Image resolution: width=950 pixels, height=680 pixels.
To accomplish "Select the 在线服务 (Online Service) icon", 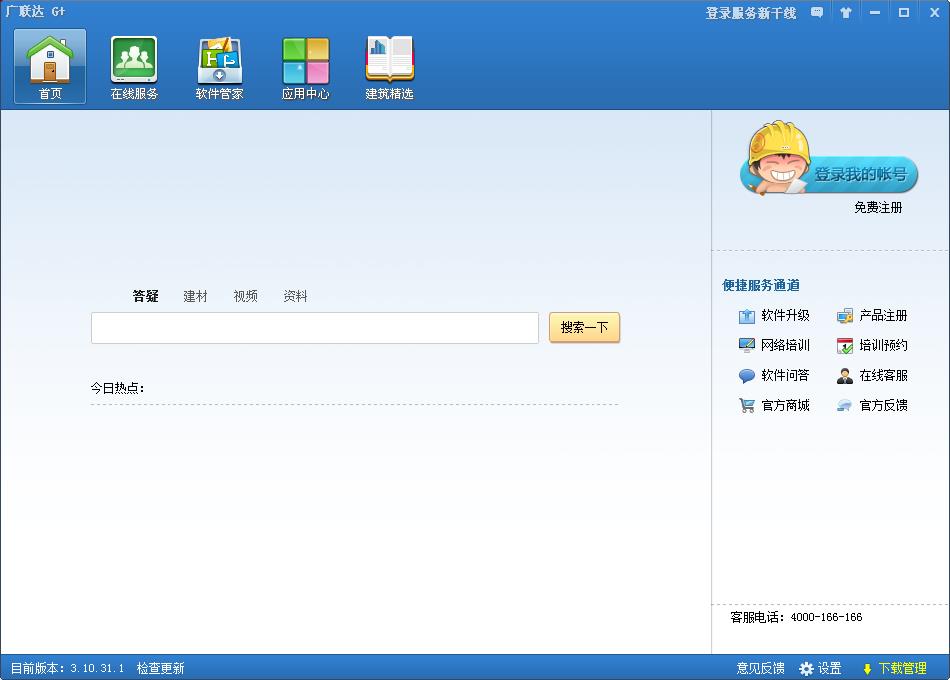I will [x=134, y=65].
